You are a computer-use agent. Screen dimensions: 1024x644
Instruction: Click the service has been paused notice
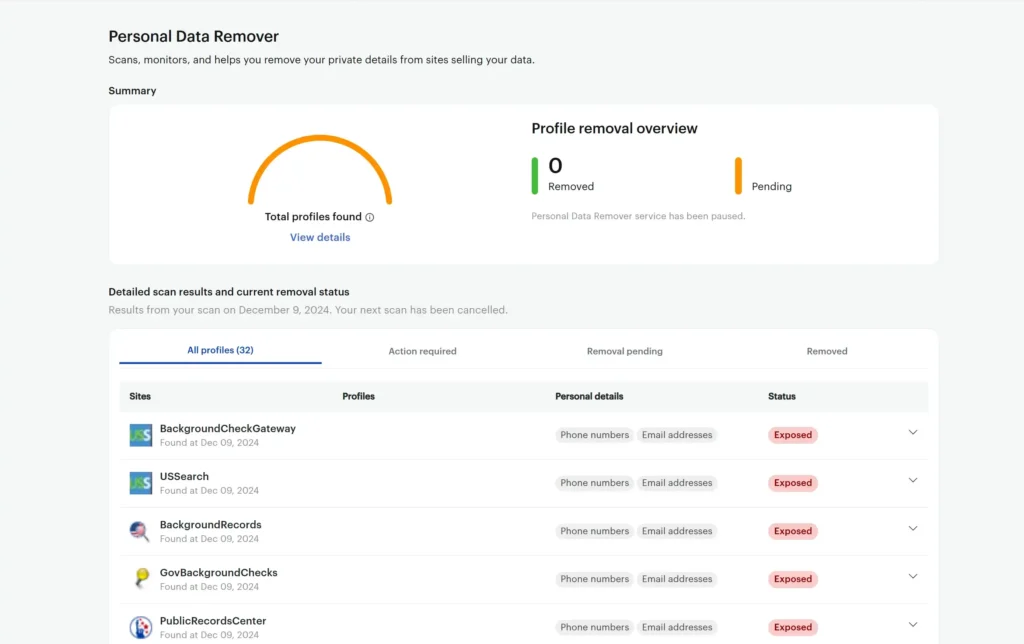638,216
